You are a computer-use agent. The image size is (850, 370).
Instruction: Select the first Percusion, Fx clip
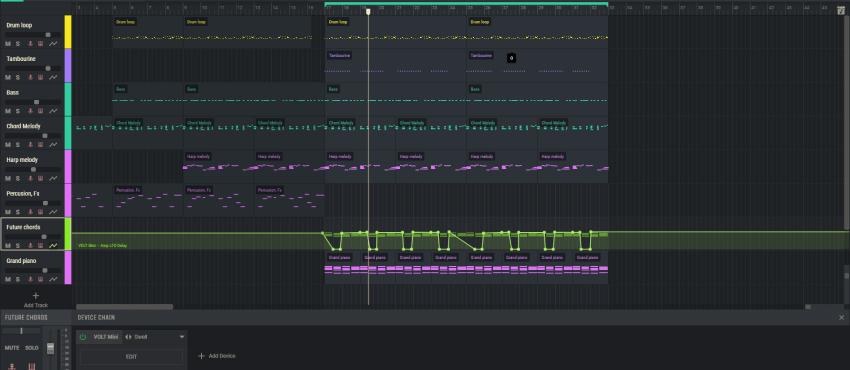click(148, 200)
